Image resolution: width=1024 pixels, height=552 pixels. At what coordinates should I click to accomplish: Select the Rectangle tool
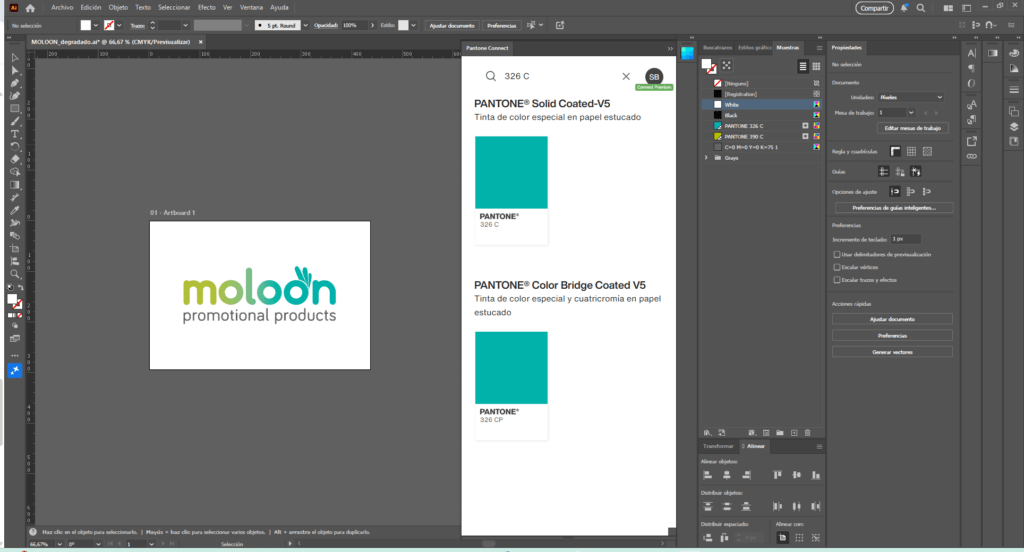15,108
